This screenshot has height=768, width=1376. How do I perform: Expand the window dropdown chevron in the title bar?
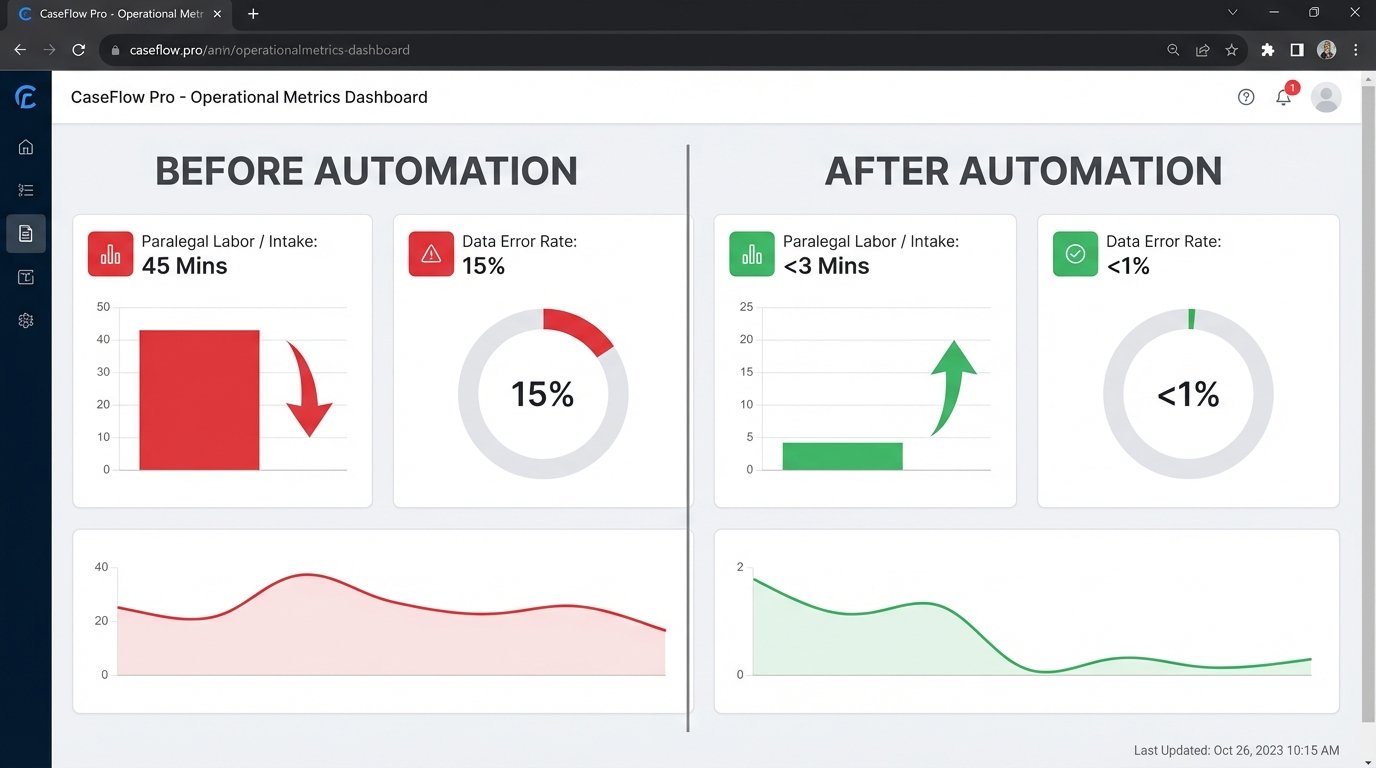point(1232,13)
